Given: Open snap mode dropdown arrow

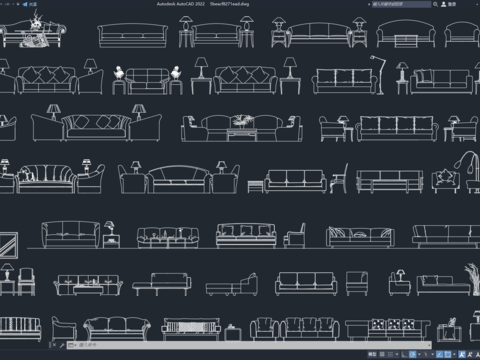Looking at the screenshot, I should pyautogui.click(x=397, y=354).
